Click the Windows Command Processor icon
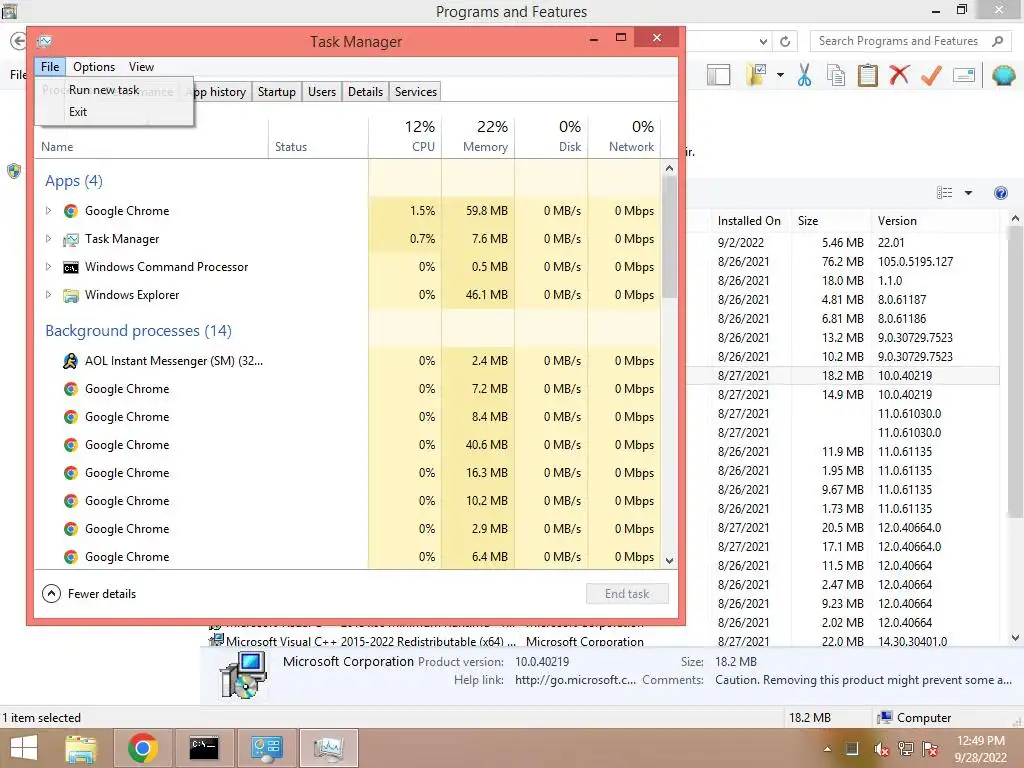 71,267
